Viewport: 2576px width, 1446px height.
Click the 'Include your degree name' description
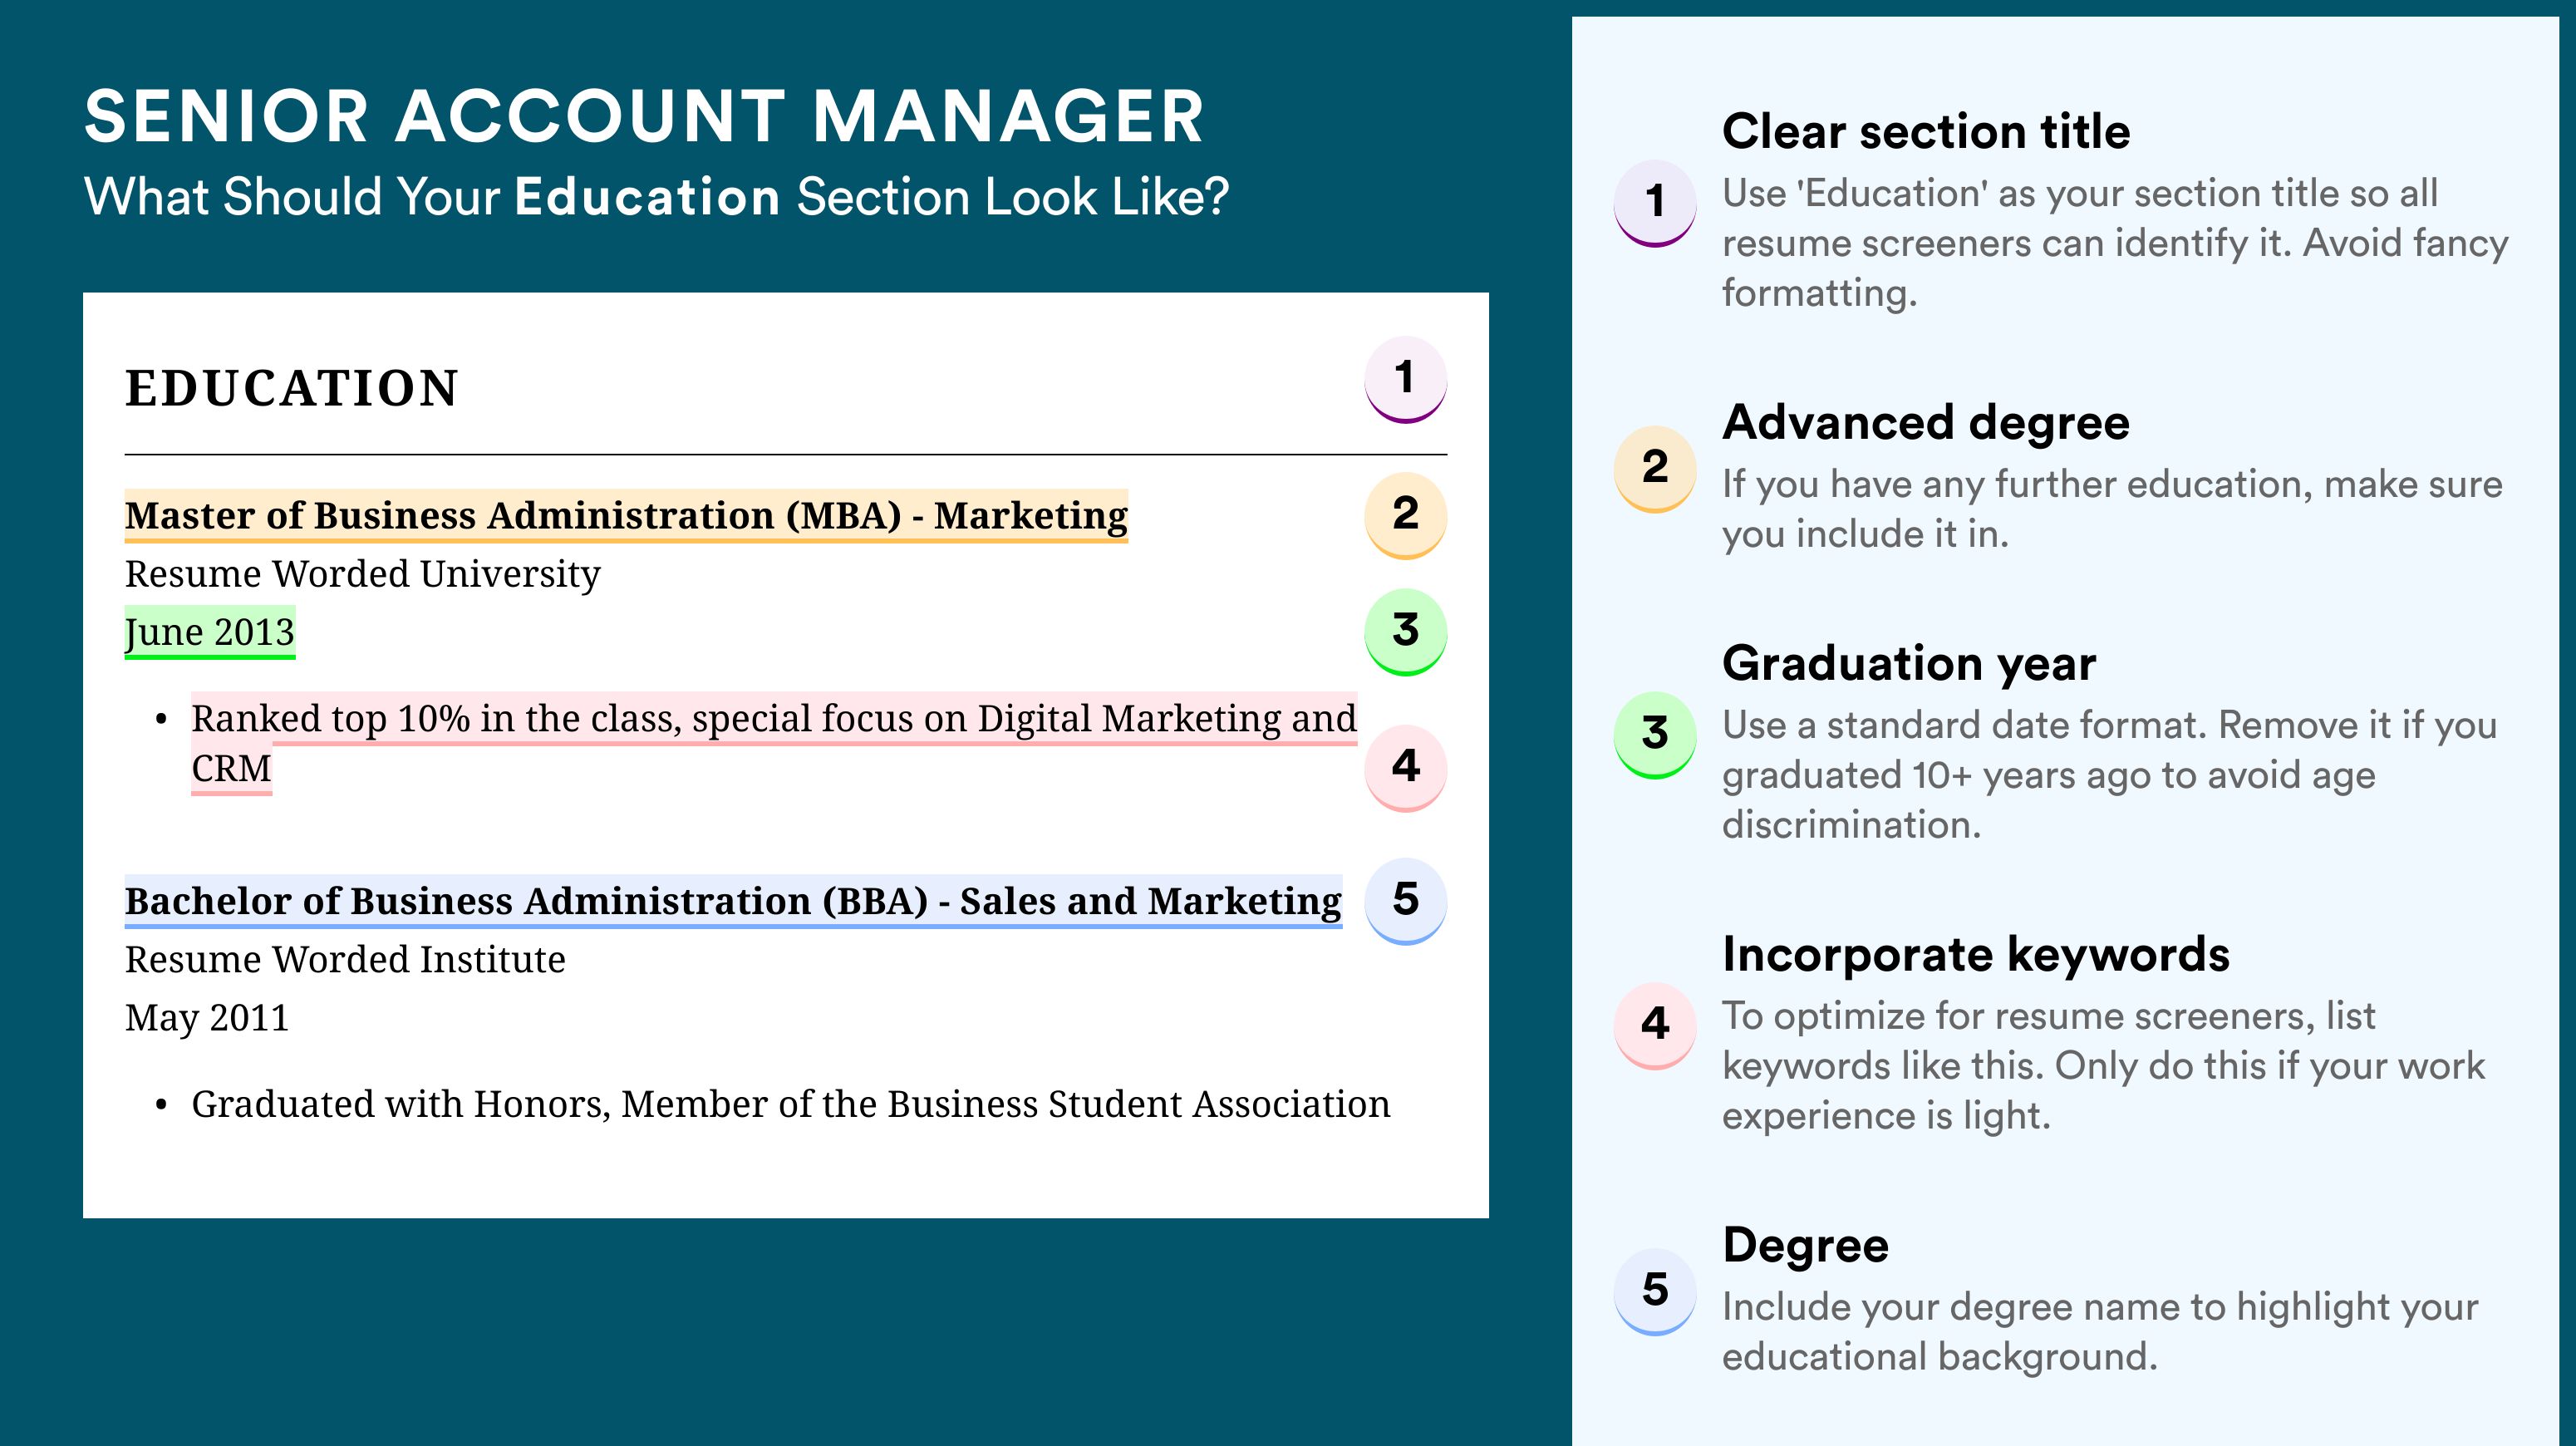pos(2100,1332)
